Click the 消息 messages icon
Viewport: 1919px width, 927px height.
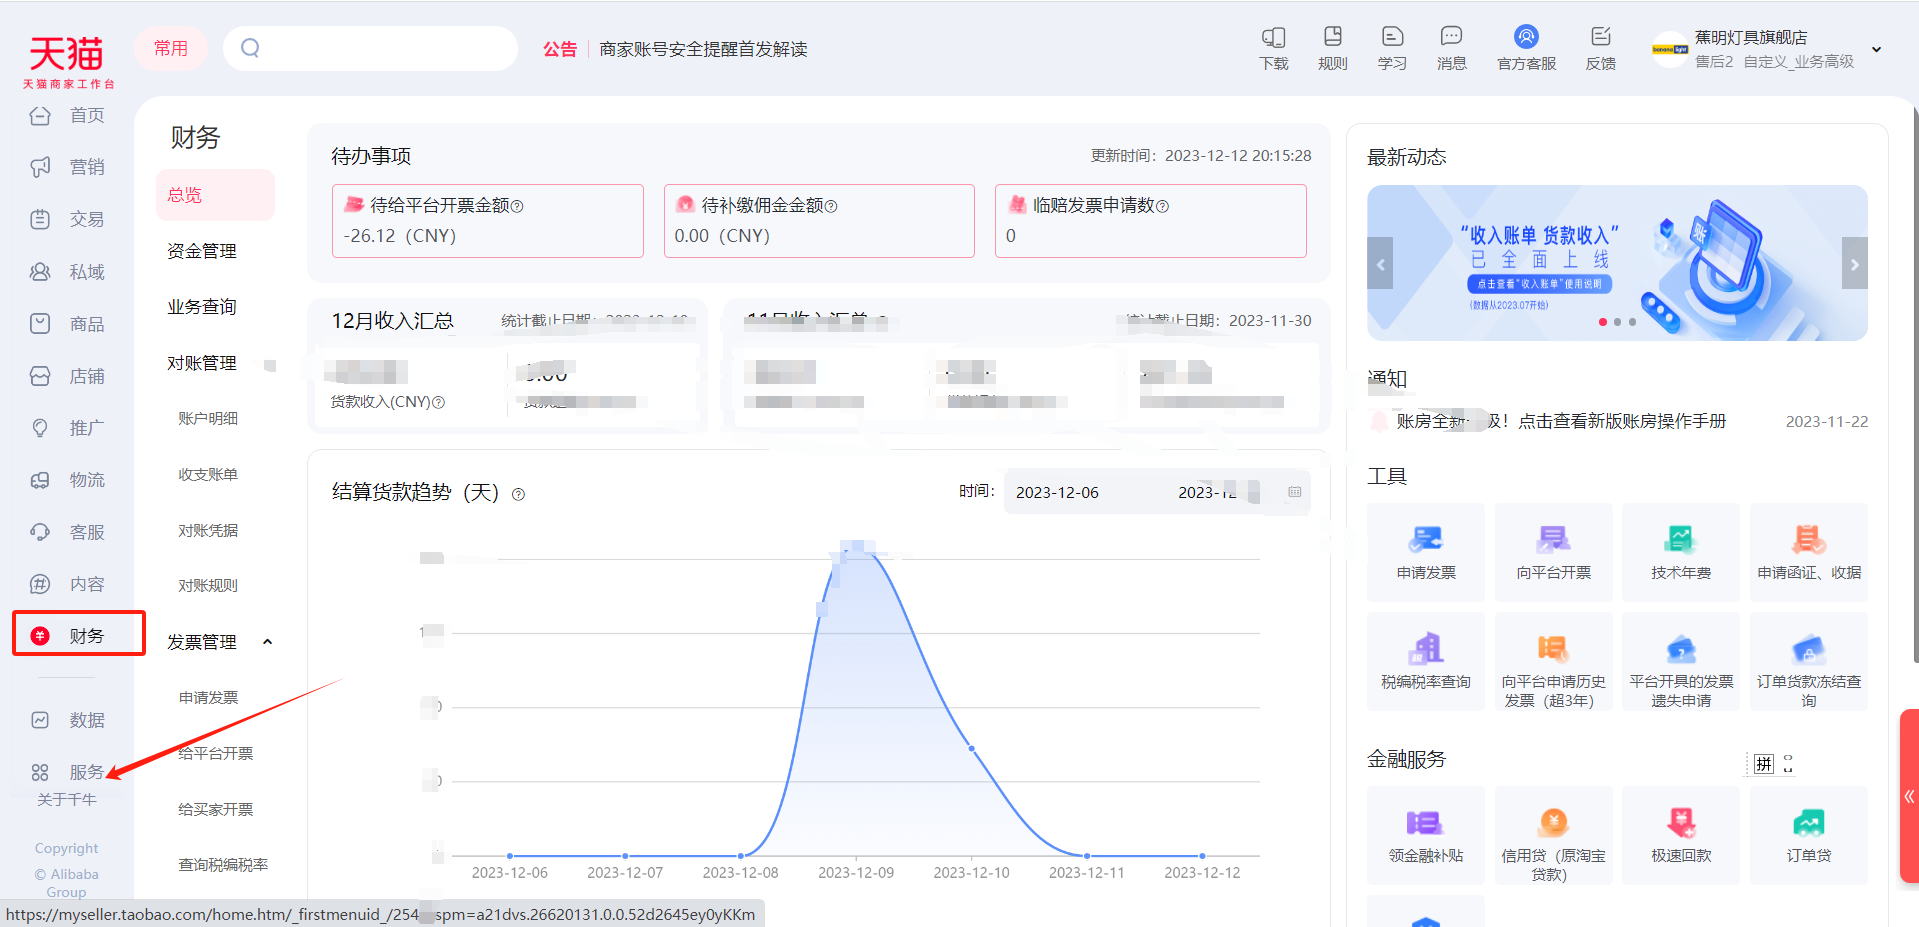click(x=1451, y=48)
